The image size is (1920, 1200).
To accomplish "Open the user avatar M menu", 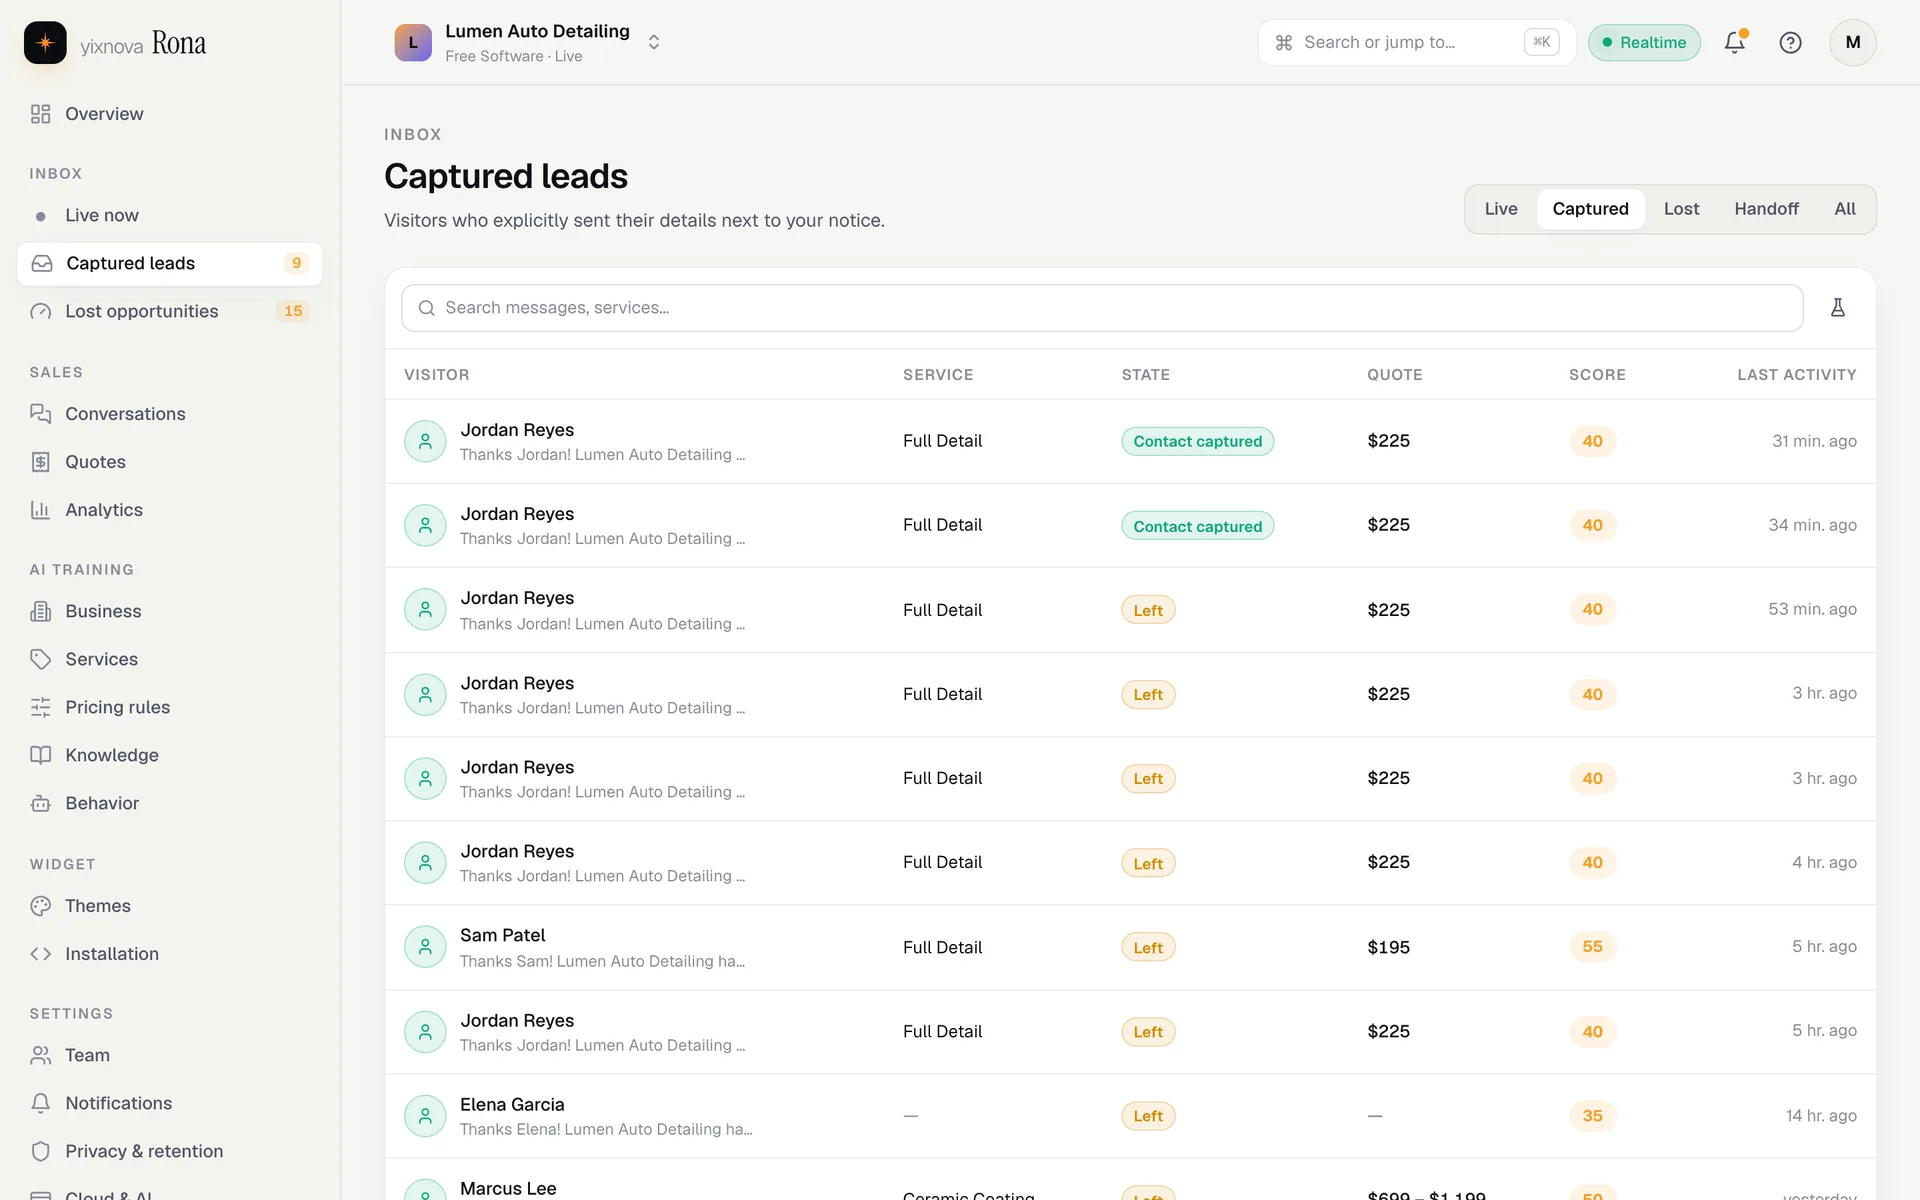I will (x=1853, y=42).
